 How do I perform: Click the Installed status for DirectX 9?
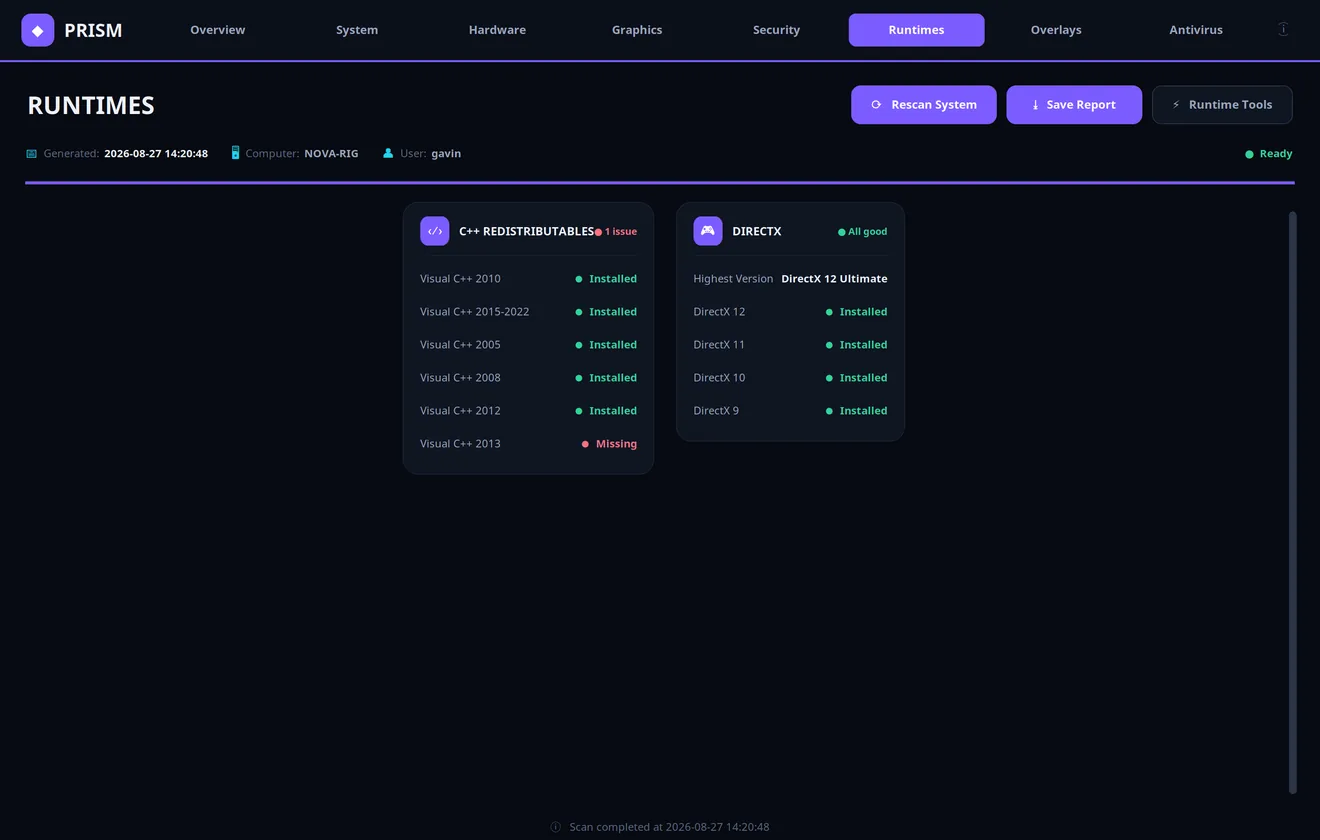point(857,411)
